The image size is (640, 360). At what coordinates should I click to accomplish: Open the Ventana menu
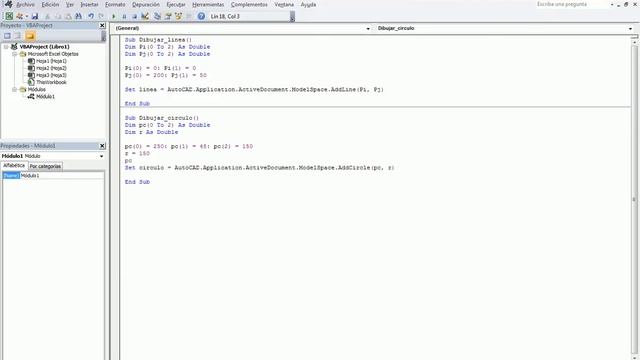coord(284,4)
